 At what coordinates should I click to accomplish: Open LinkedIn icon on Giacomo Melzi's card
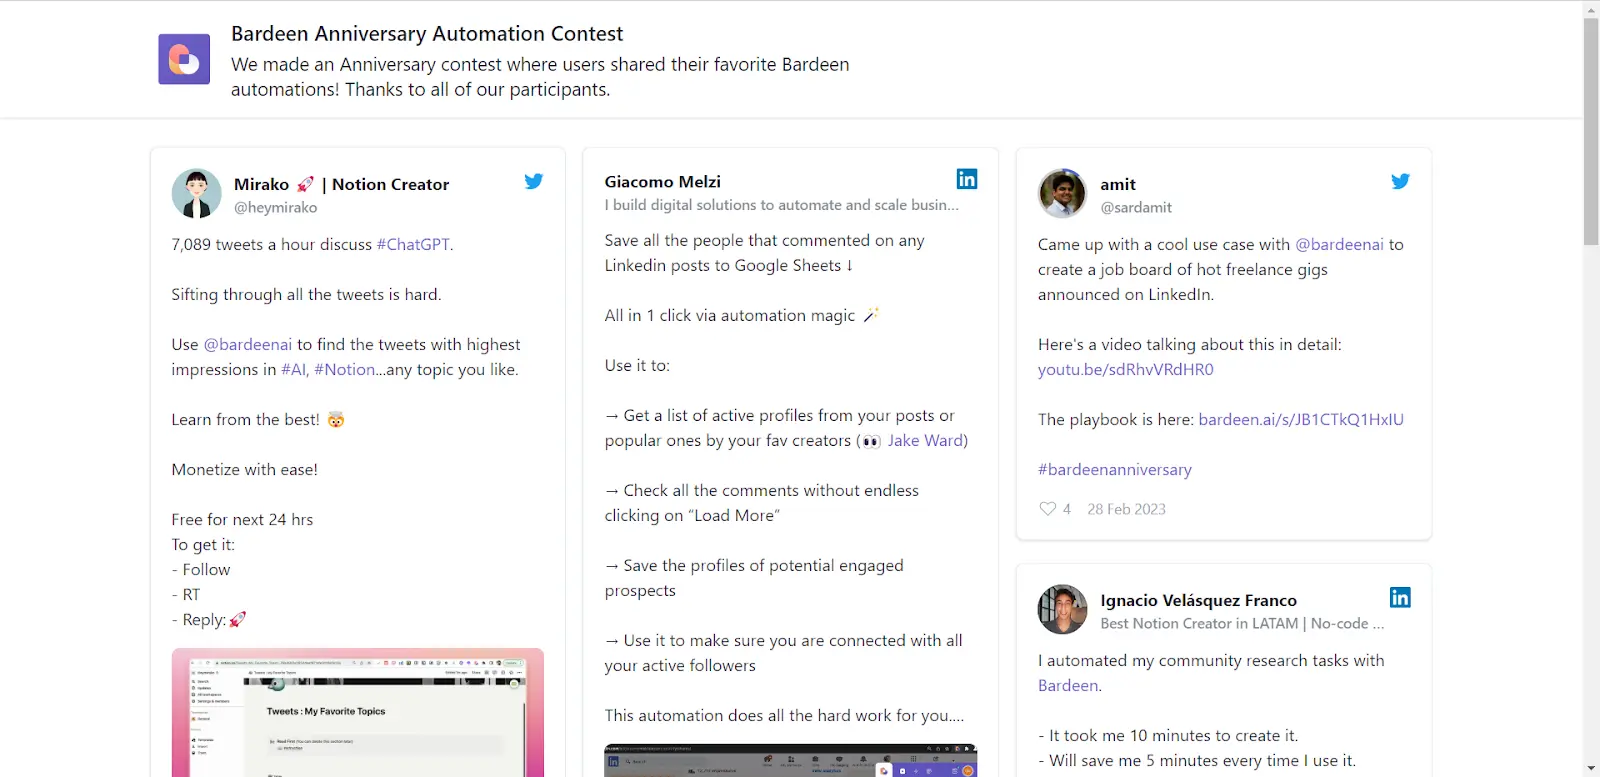pyautogui.click(x=967, y=179)
